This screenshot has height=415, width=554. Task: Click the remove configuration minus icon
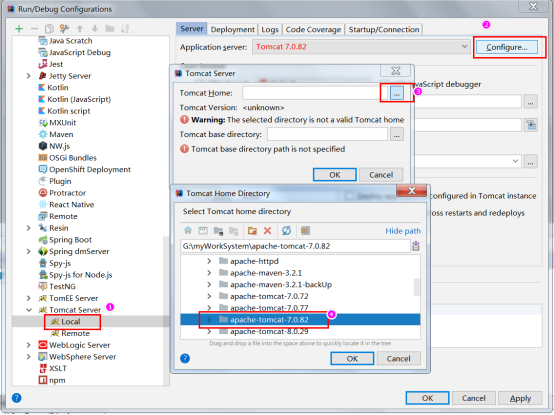(34, 29)
